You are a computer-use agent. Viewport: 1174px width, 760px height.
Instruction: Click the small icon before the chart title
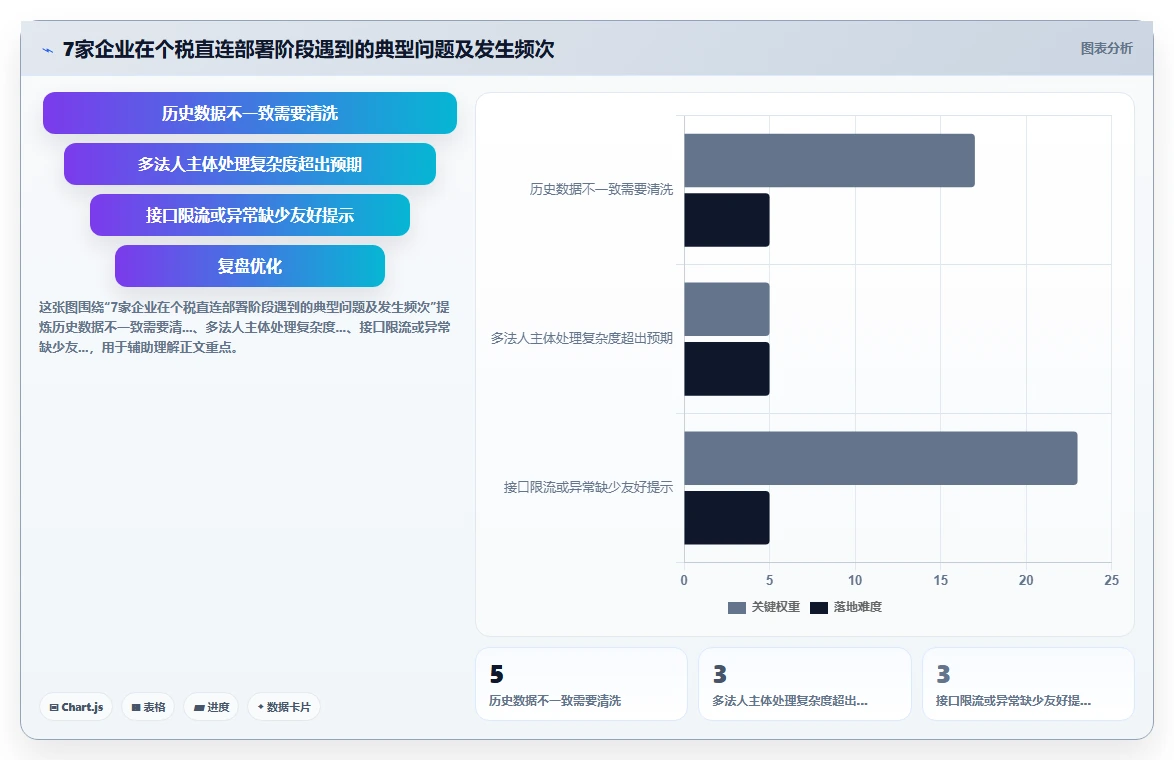tap(48, 50)
